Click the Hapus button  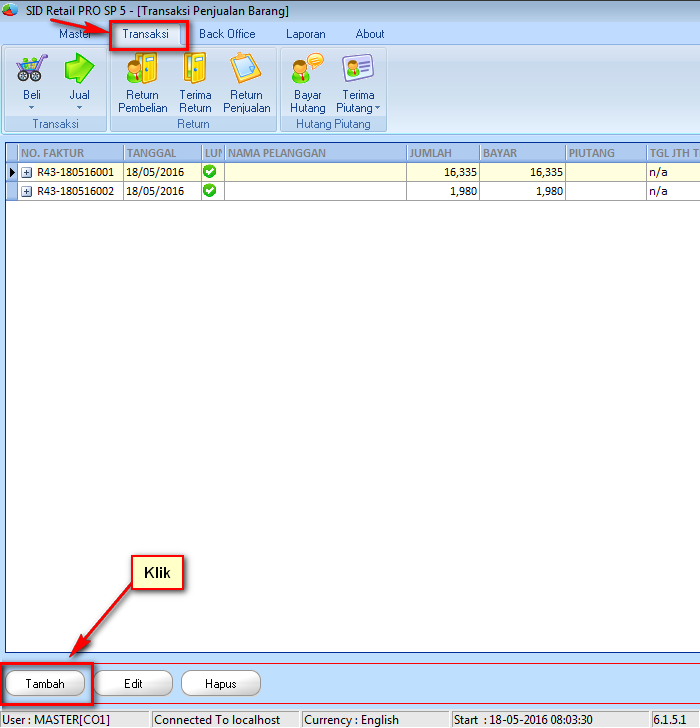(221, 683)
